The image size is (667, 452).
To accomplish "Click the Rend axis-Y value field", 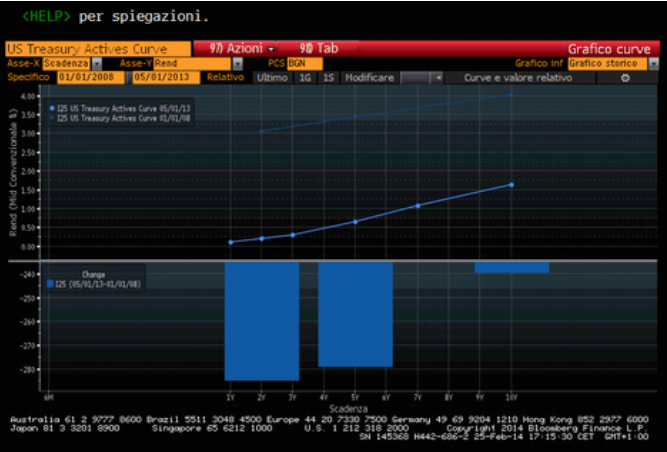I will (x=192, y=64).
